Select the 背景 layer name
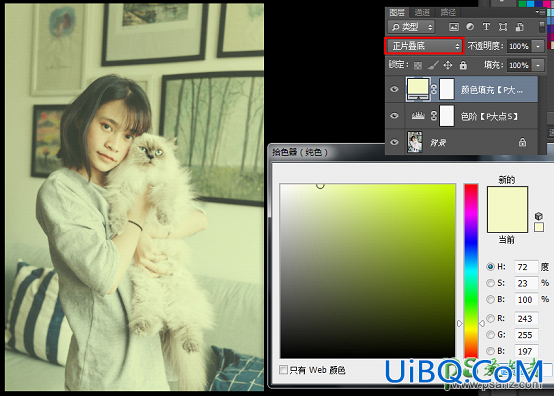This screenshot has height=396, width=554. click(x=438, y=142)
